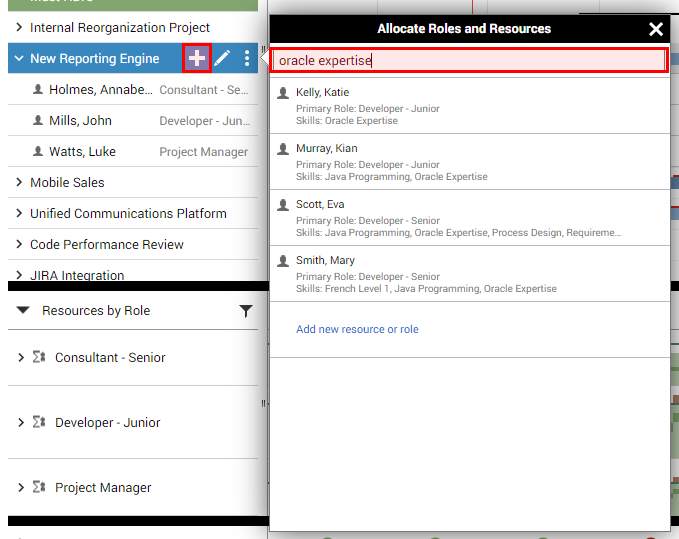Click the filter funnel icon in Resources by Role
Screen dimensions: 679x539
coord(246,311)
